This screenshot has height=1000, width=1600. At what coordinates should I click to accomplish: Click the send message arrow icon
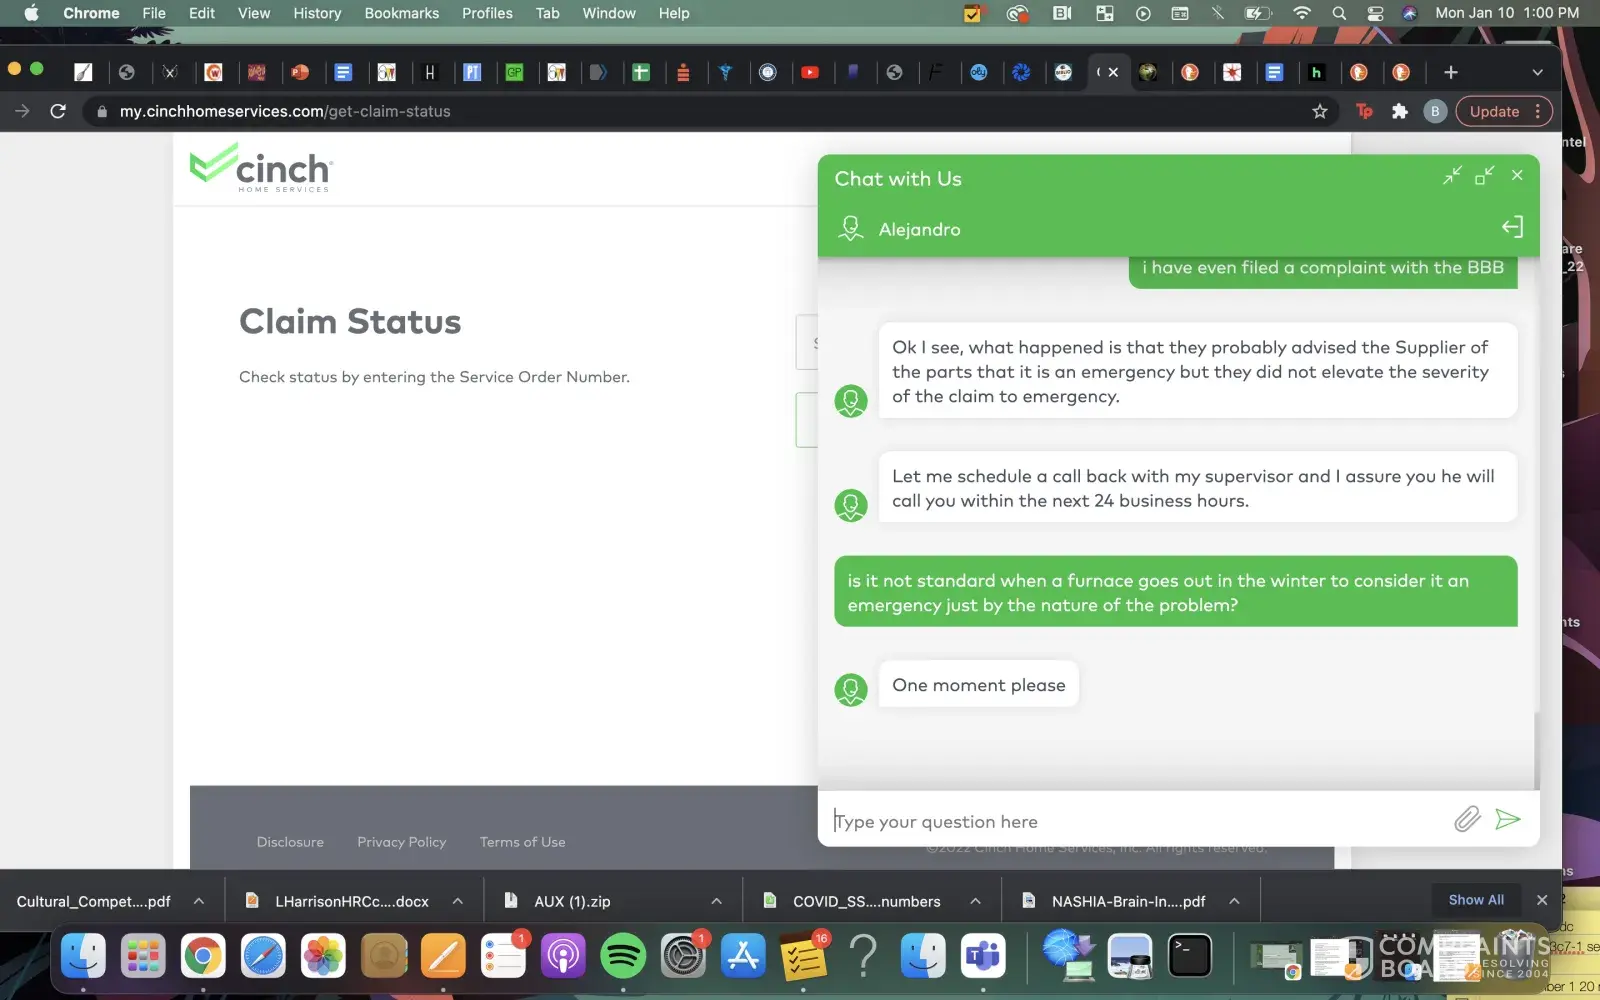point(1507,820)
